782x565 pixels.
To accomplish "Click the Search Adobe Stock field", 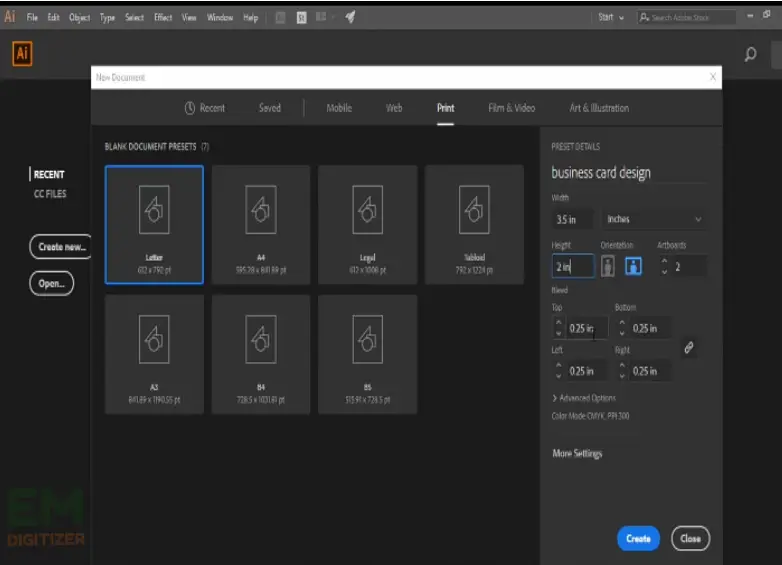I will point(686,17).
